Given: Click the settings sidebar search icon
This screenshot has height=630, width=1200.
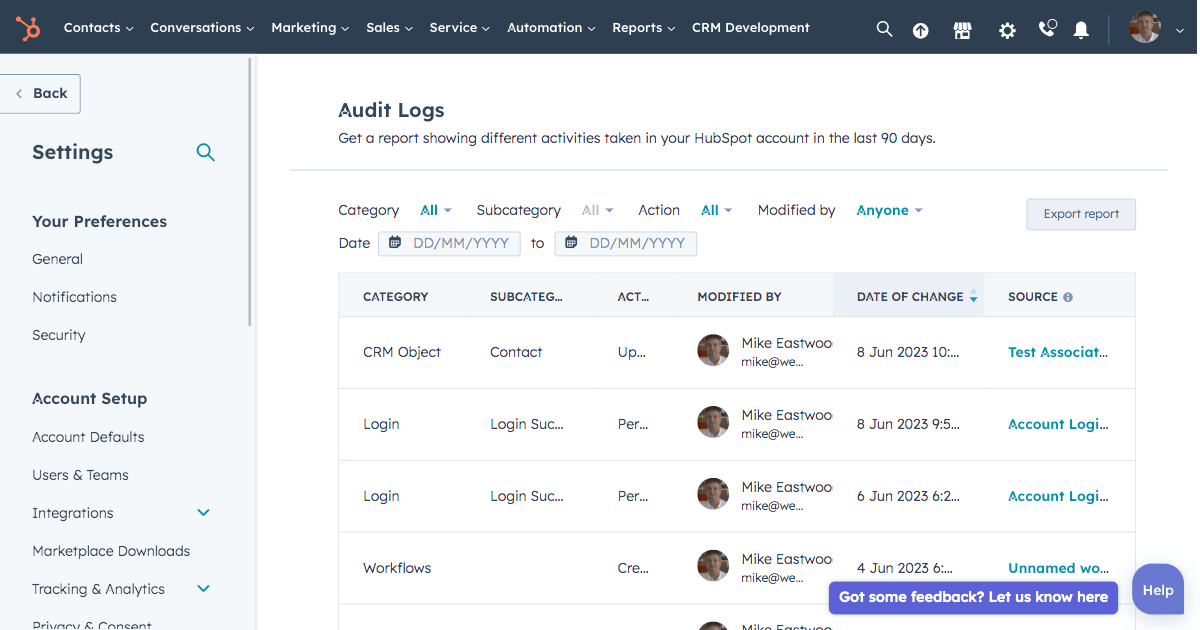Looking at the screenshot, I should [206, 152].
